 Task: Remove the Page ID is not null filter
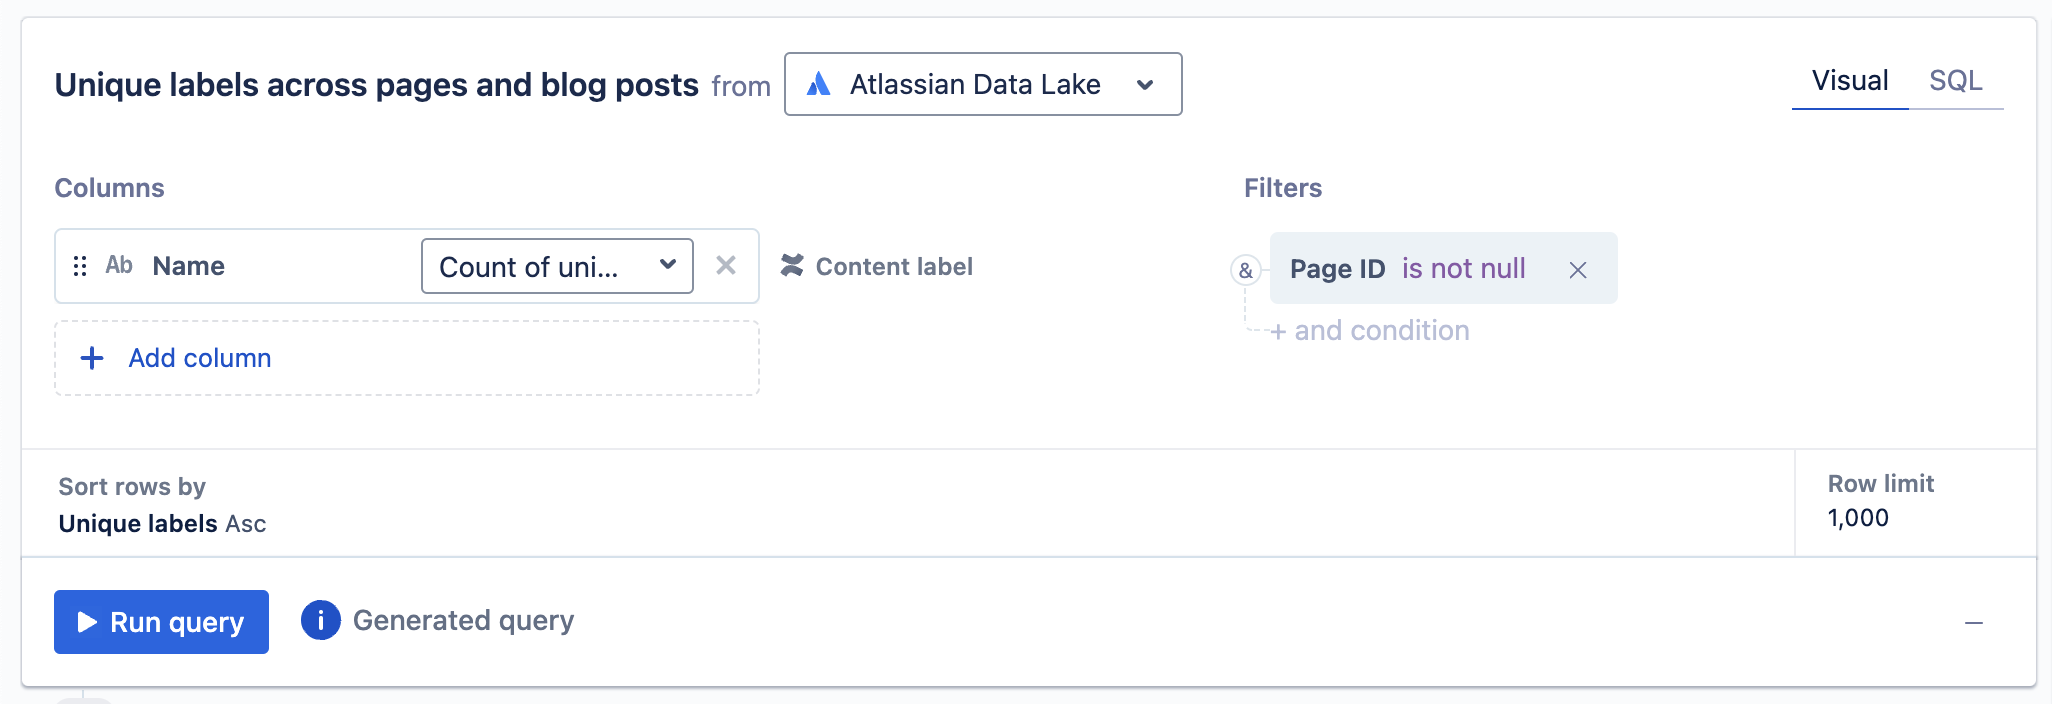tap(1578, 270)
